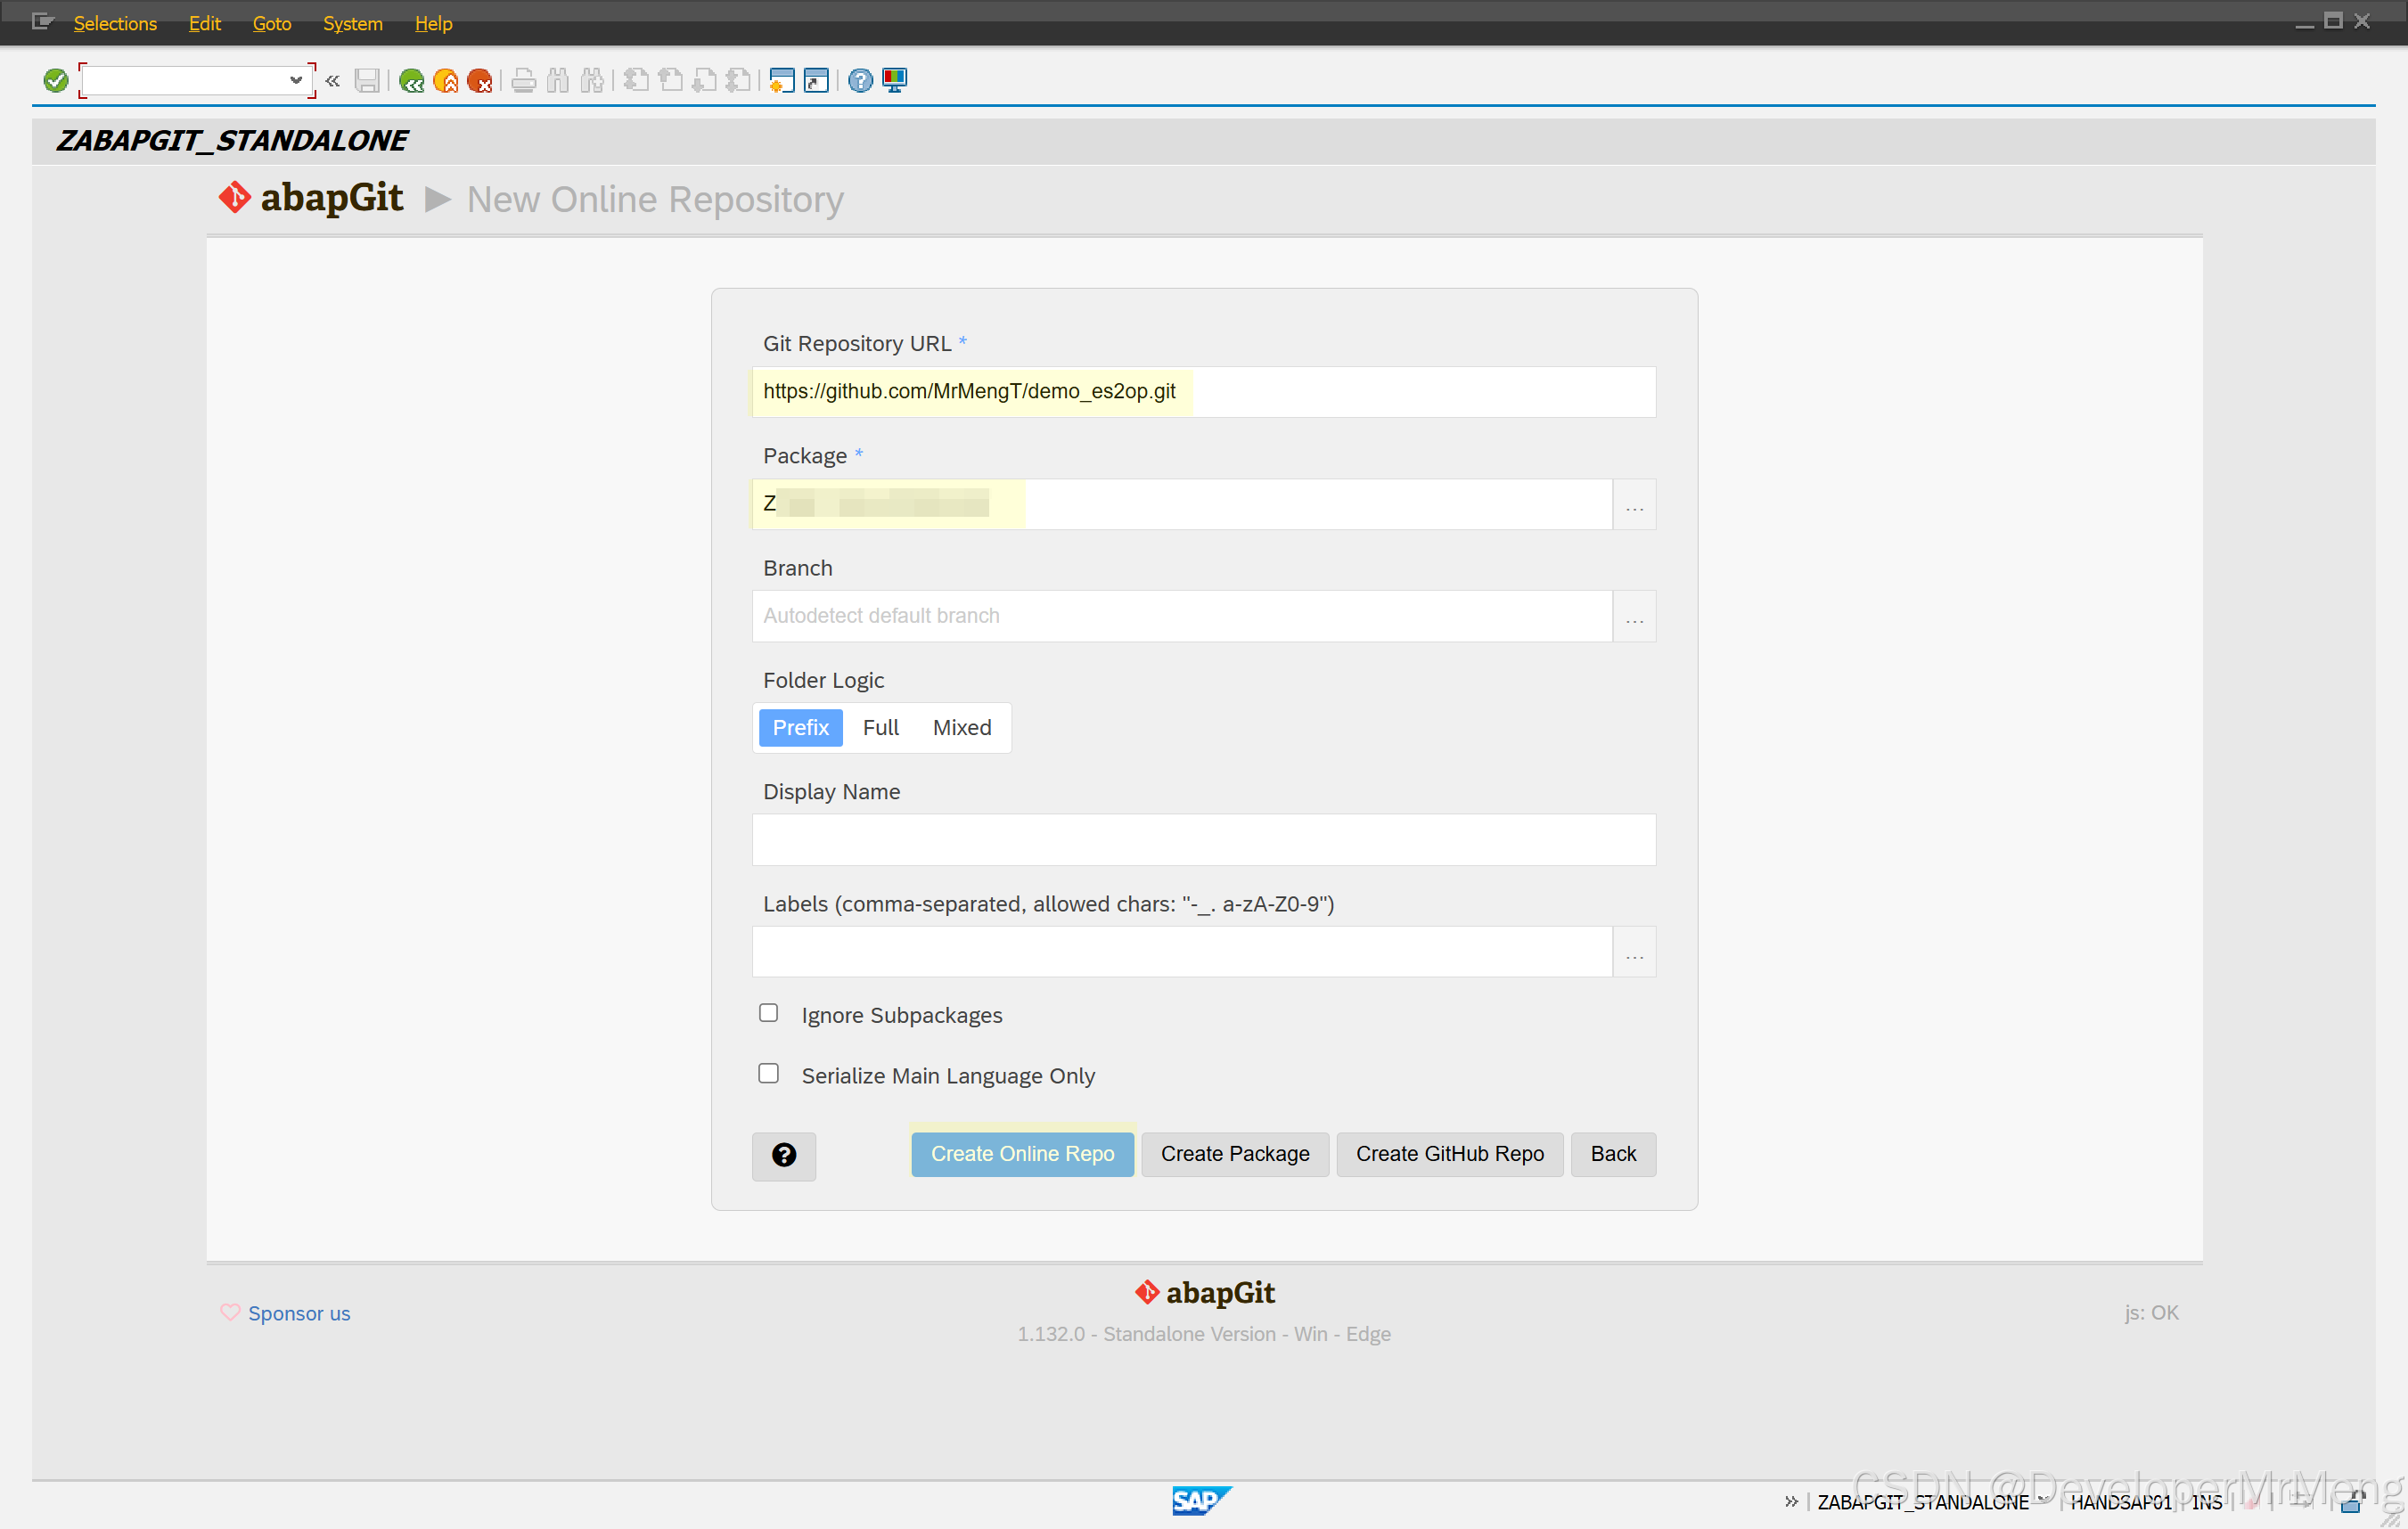Click the green Back arrow icon
Screen dimensions: 2408x1529
(411, 80)
